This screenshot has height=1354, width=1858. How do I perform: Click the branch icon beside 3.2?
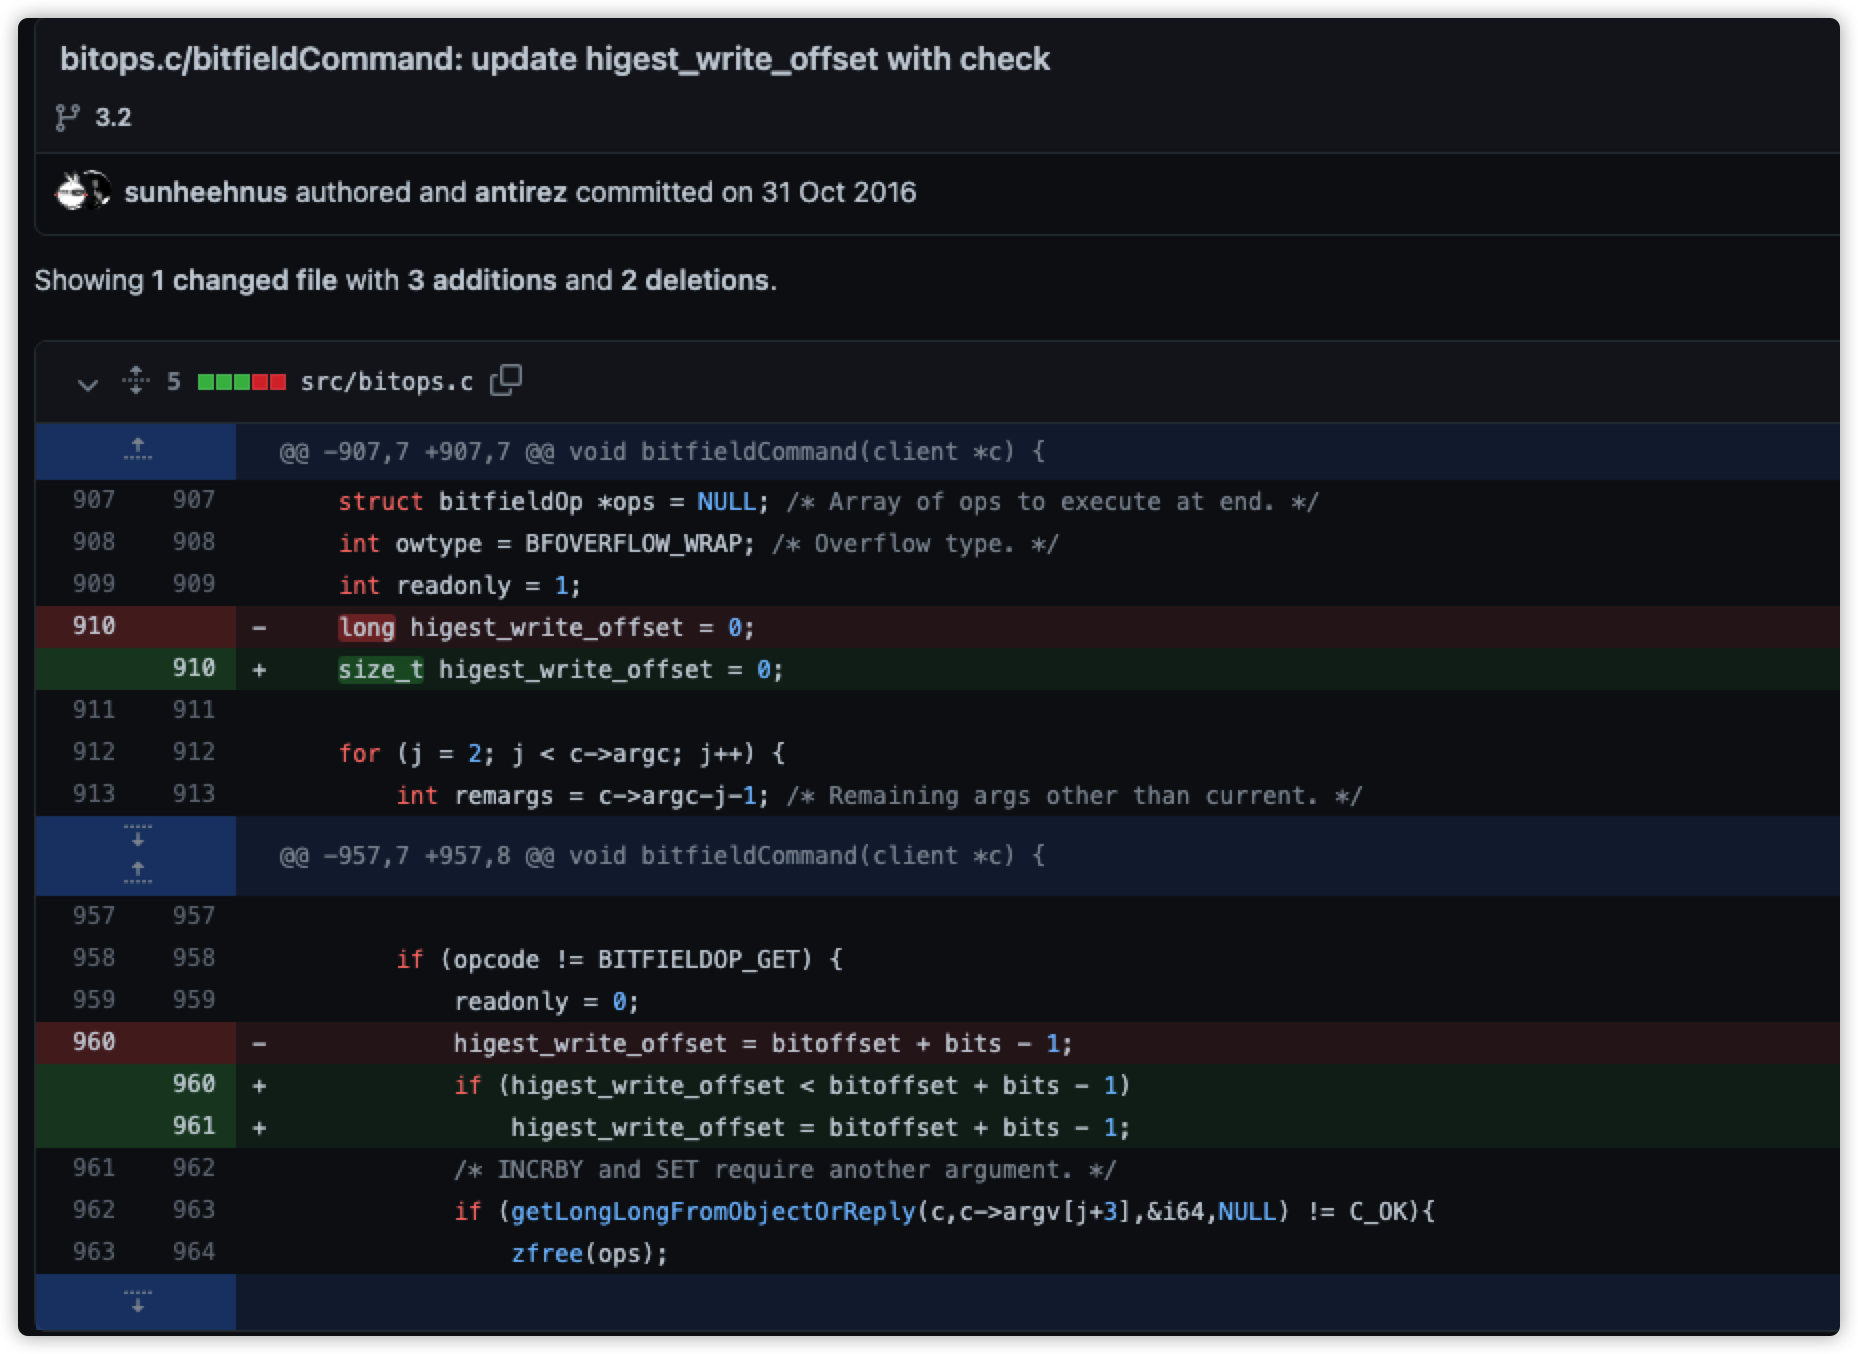tap(67, 117)
